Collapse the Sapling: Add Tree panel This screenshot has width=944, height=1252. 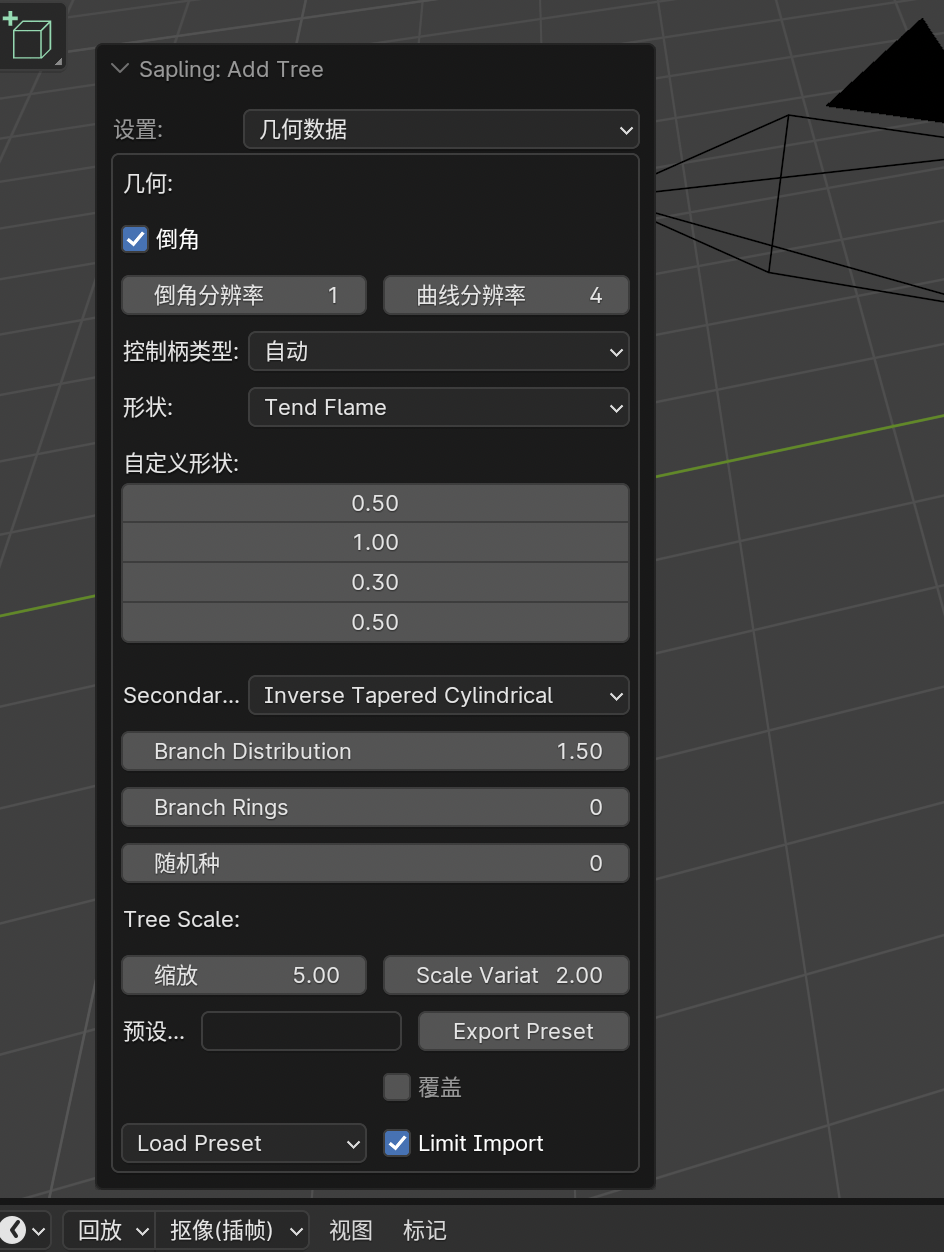click(120, 69)
